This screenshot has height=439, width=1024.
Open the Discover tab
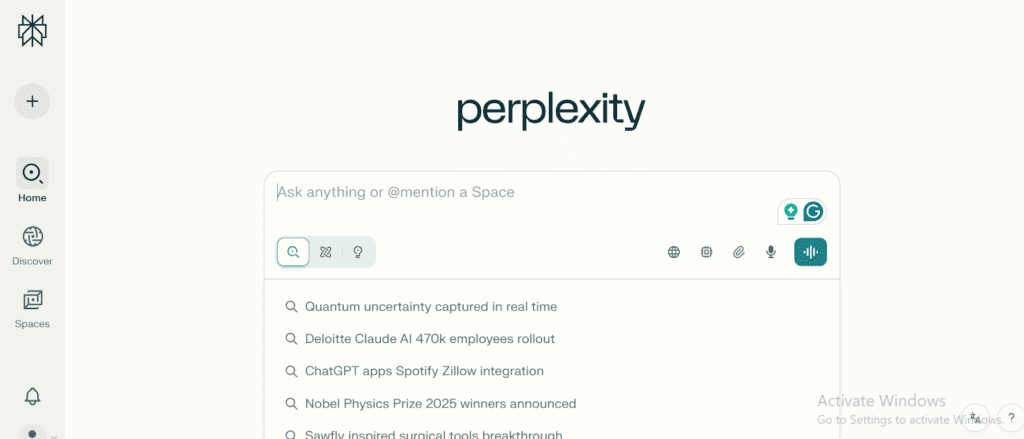(x=32, y=245)
